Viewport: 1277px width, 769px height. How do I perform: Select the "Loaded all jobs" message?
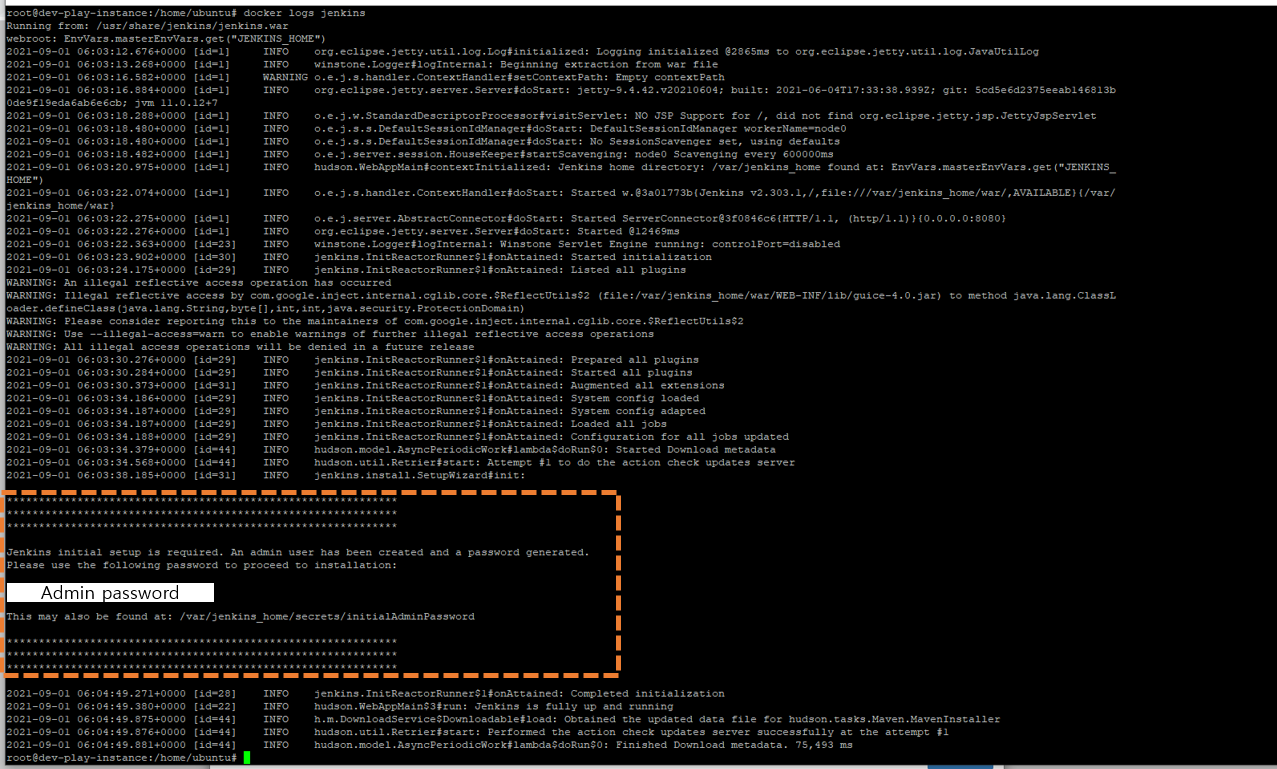[x=619, y=424]
